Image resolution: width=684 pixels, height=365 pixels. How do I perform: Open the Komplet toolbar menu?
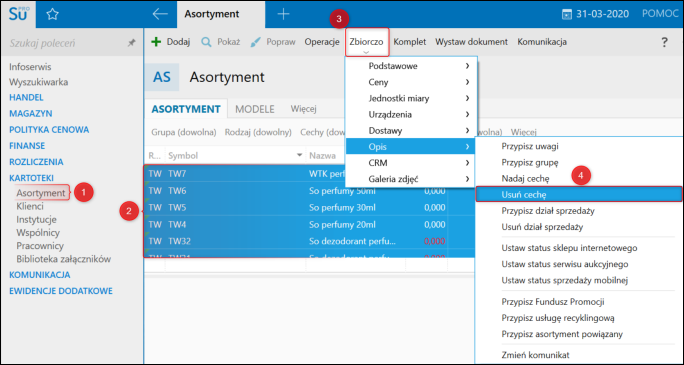coord(410,42)
